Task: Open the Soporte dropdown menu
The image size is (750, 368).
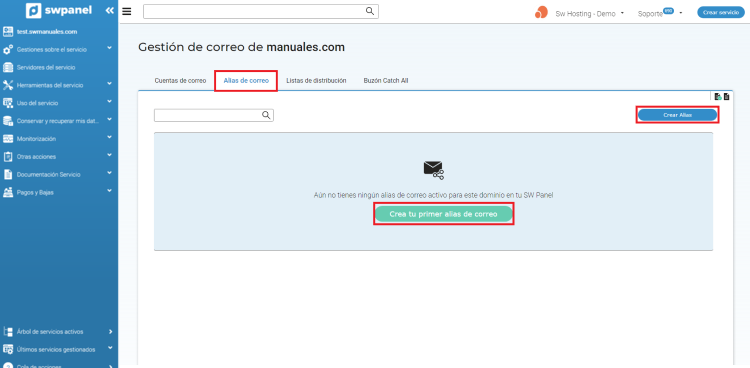Action: coord(660,13)
